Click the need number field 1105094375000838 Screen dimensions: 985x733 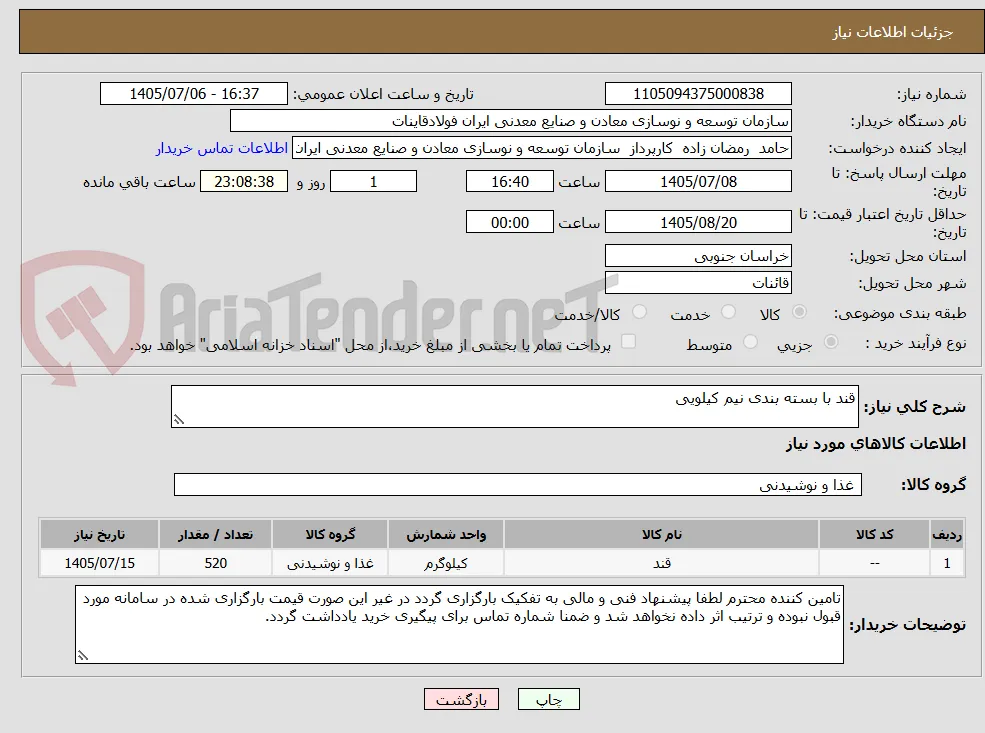click(x=698, y=94)
